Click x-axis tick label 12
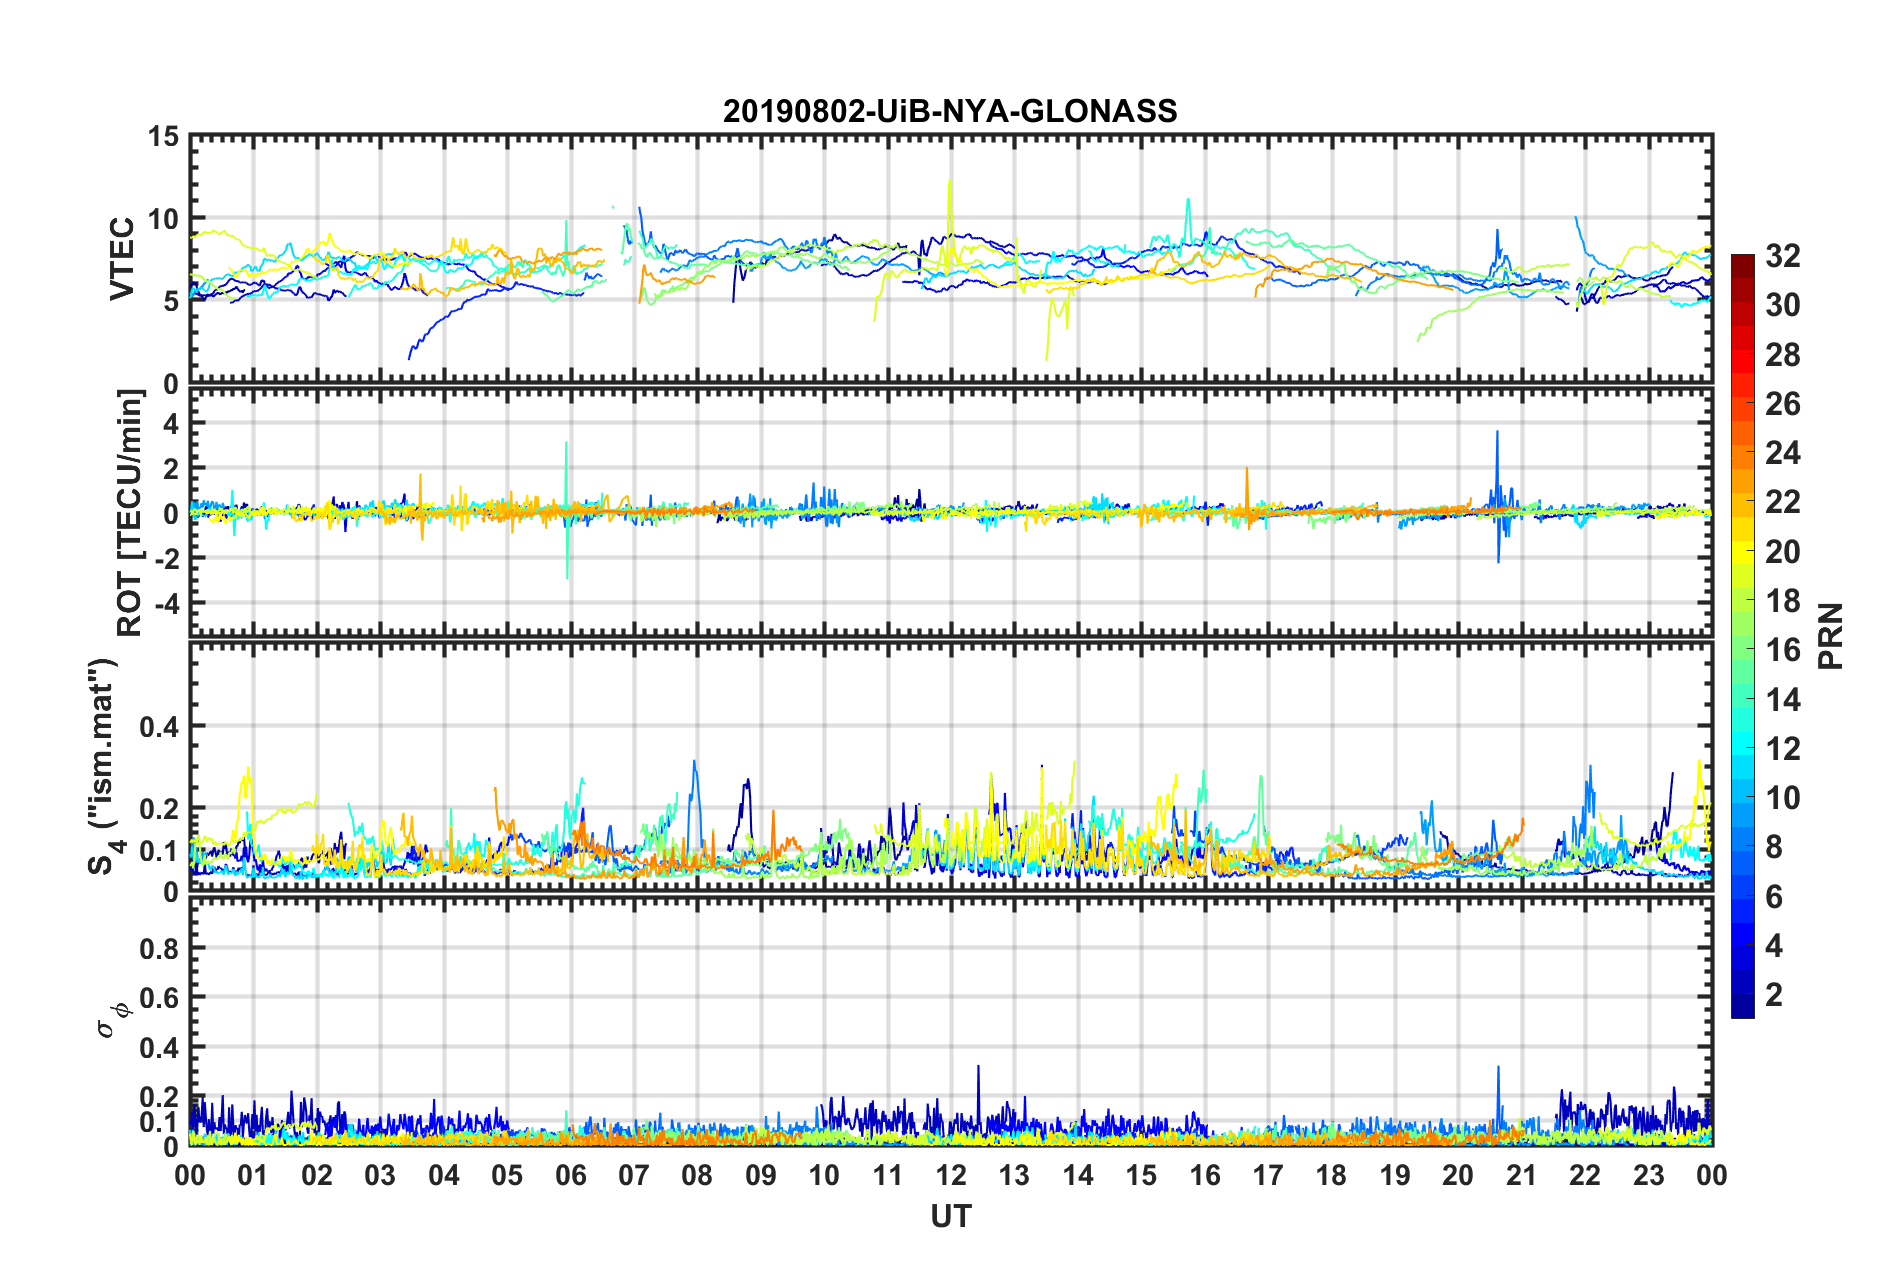 pos(951,1176)
